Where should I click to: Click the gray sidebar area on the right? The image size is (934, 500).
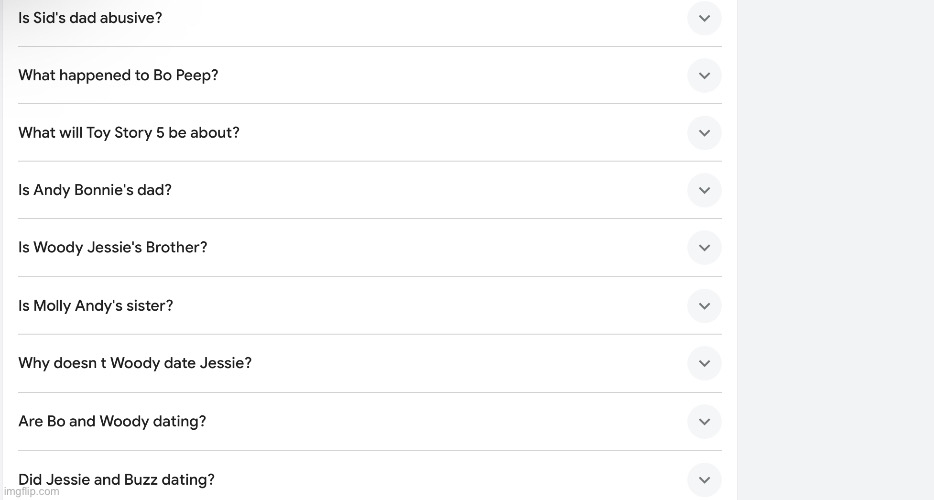pyautogui.click(x=835, y=250)
